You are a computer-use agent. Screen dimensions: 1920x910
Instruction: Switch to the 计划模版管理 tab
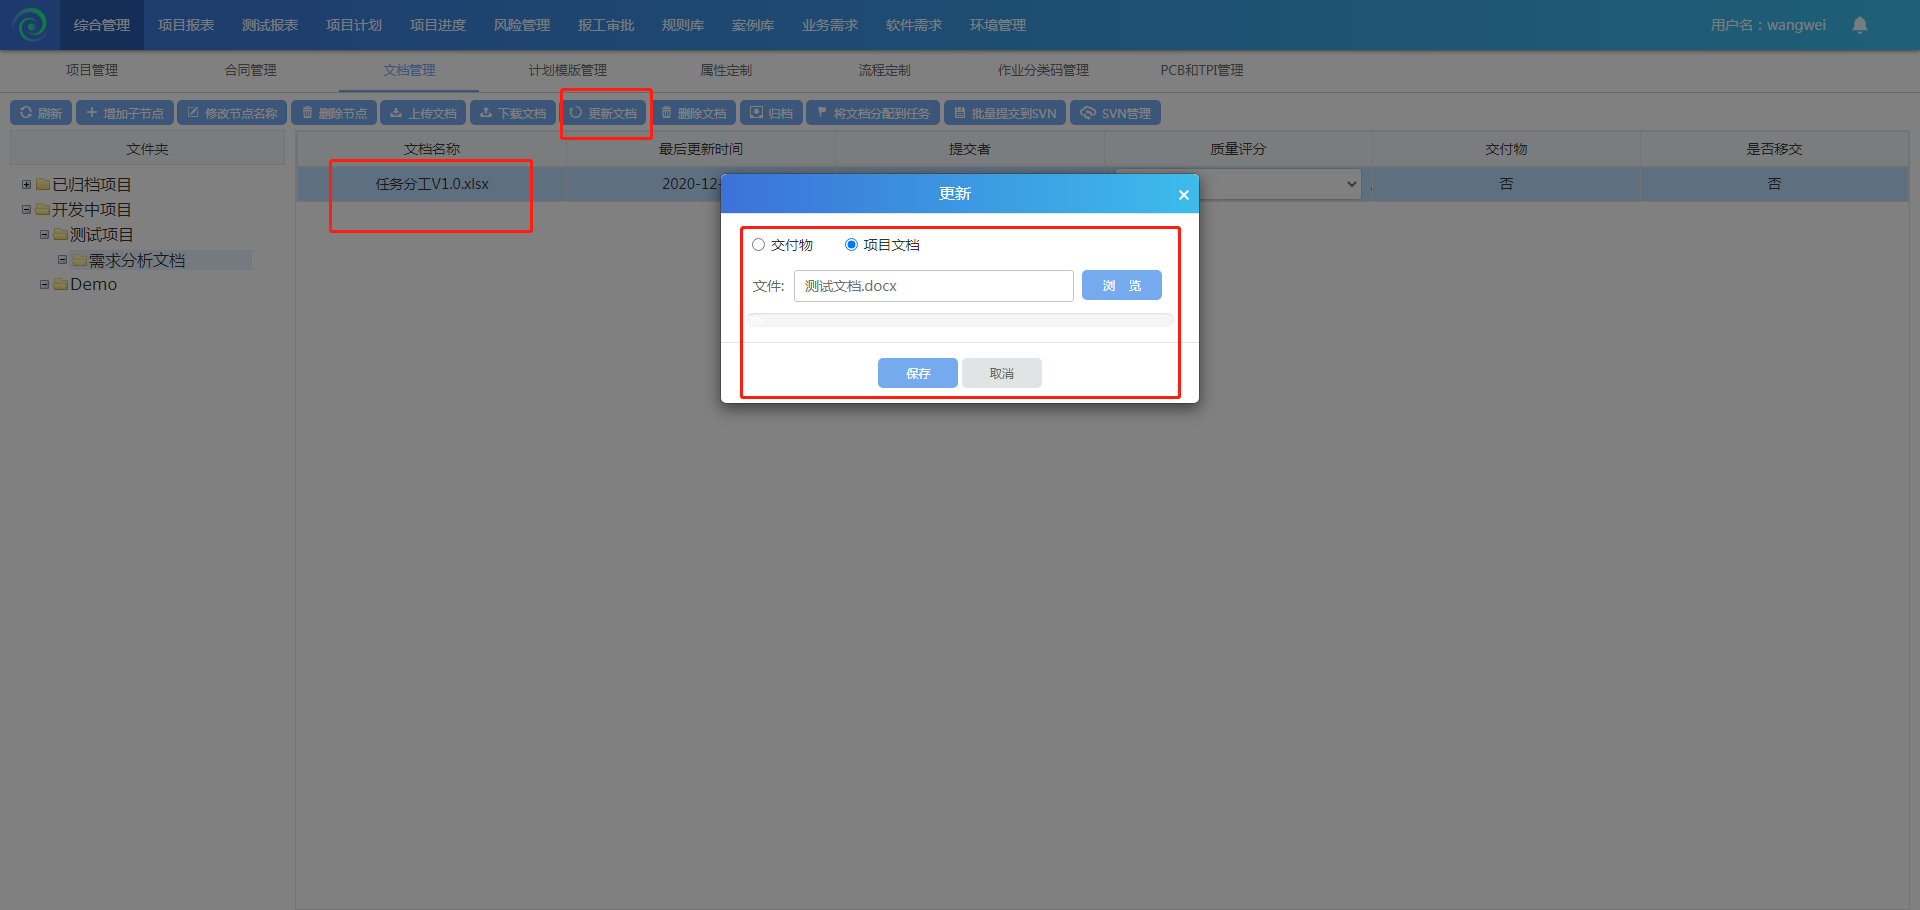tap(568, 70)
